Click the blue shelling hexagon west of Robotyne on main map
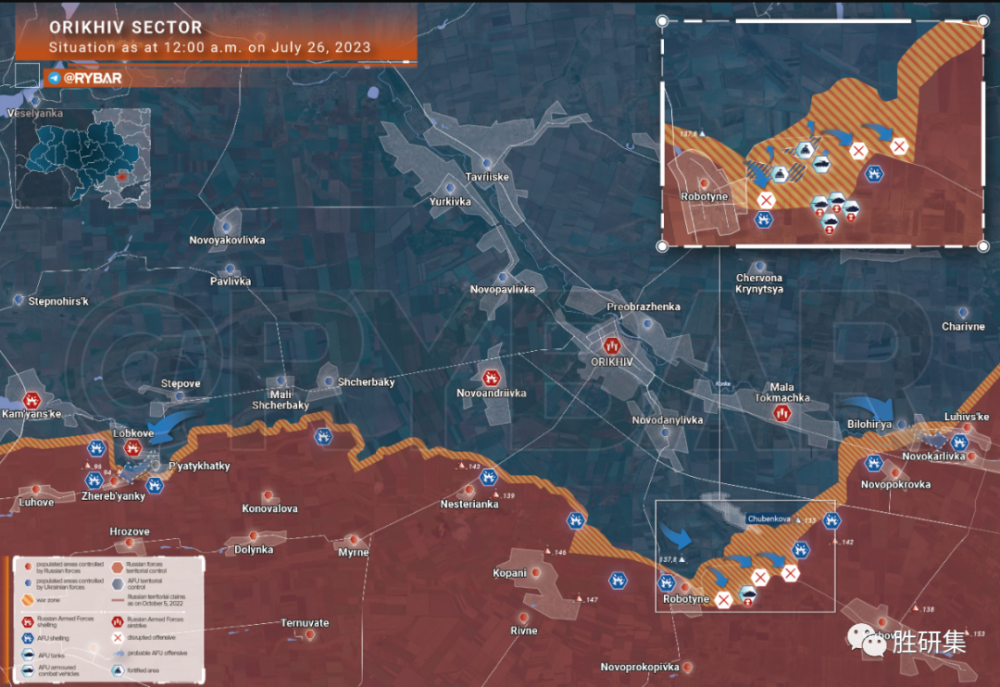The width and height of the screenshot is (1000, 687). pos(666,582)
